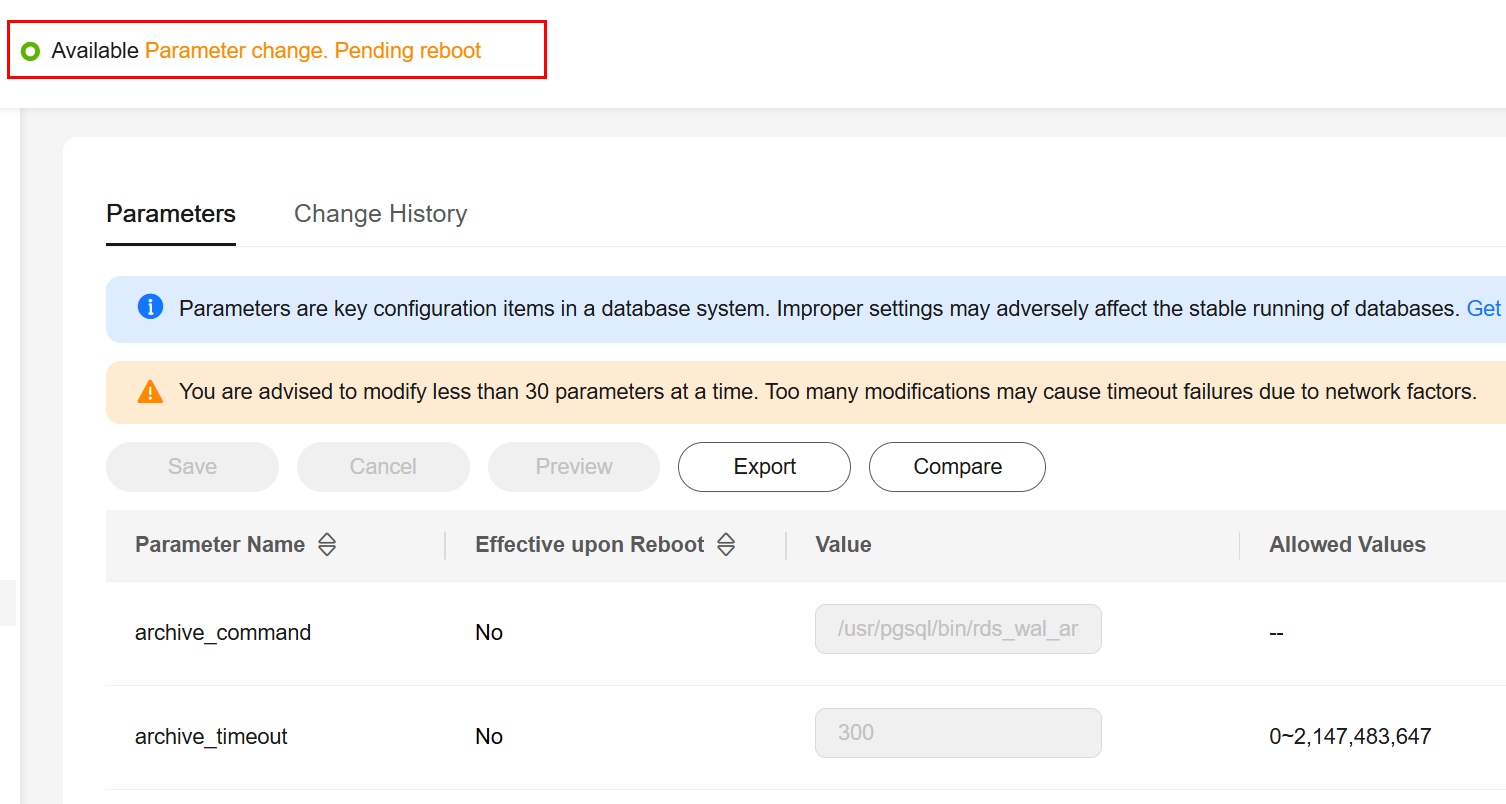The width and height of the screenshot is (1506, 804).
Task: Select the Parameters tab
Action: [x=171, y=214]
